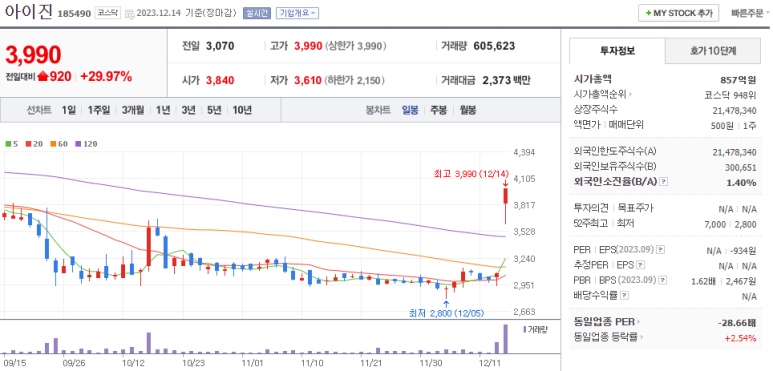Image resolution: width=773 pixels, height=371 pixels.
Task: Select the 3개월 line chart period
Action: (x=133, y=110)
